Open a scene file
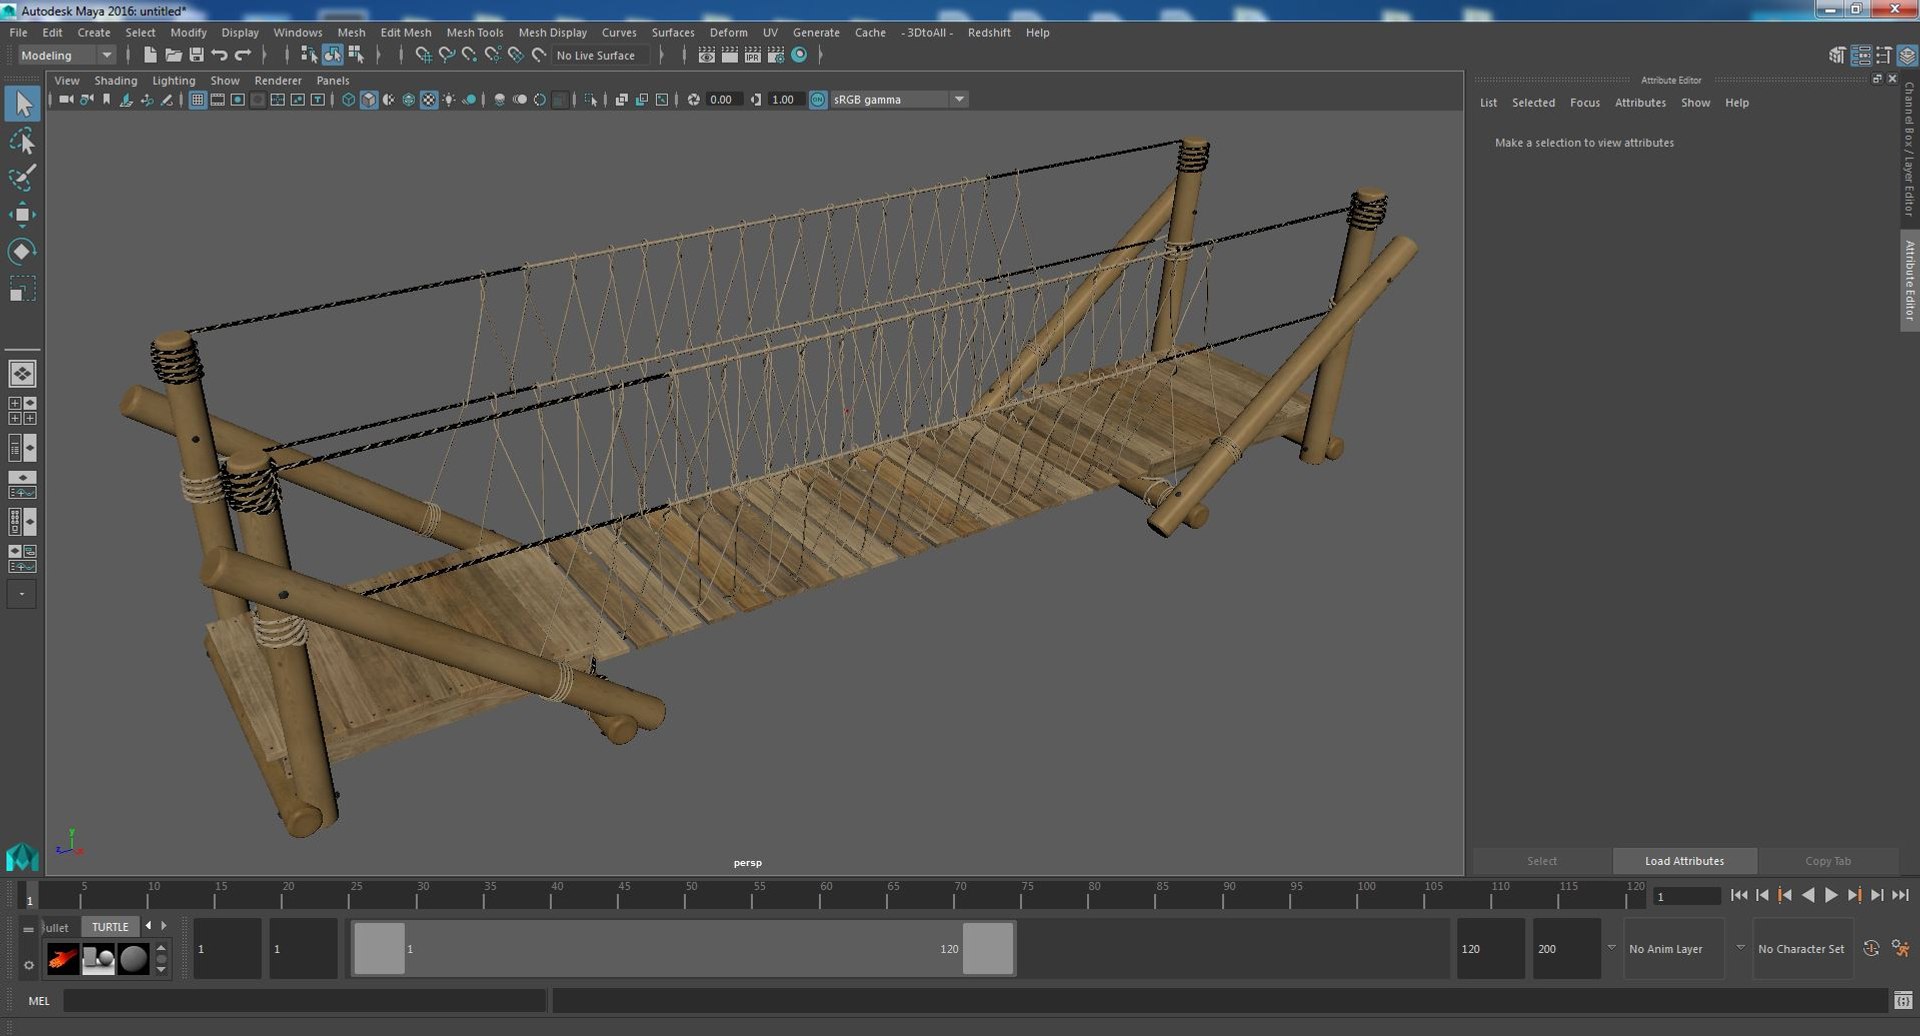The height and width of the screenshot is (1036, 1920). point(173,55)
